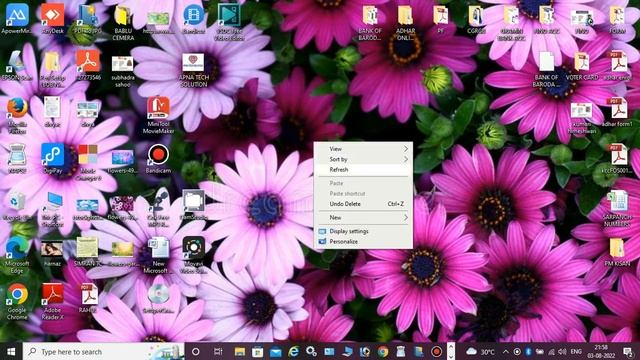
Task: Open the New submenu in context menu
Action: coord(363,218)
